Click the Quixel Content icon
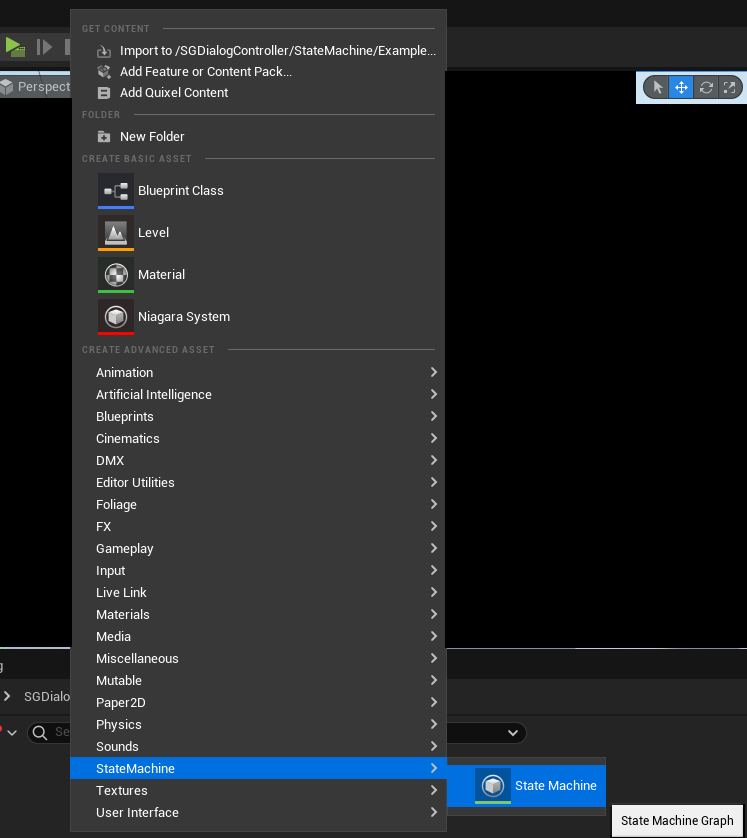 click(104, 93)
